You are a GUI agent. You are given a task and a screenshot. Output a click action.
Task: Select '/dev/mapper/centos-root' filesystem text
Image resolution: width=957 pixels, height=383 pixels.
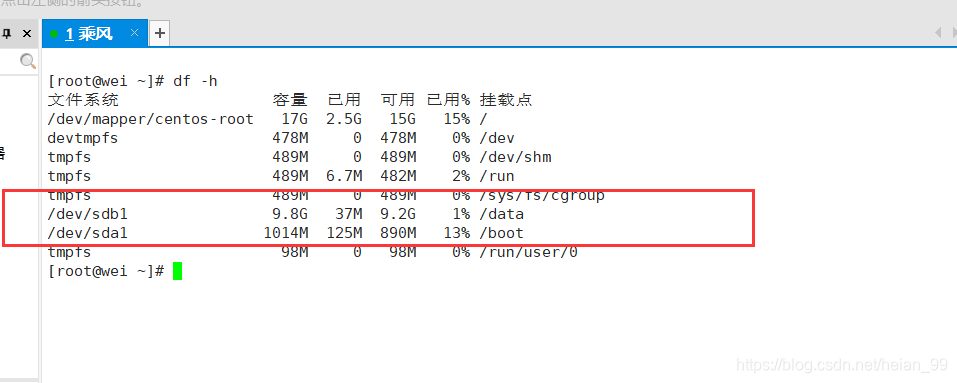click(150, 119)
